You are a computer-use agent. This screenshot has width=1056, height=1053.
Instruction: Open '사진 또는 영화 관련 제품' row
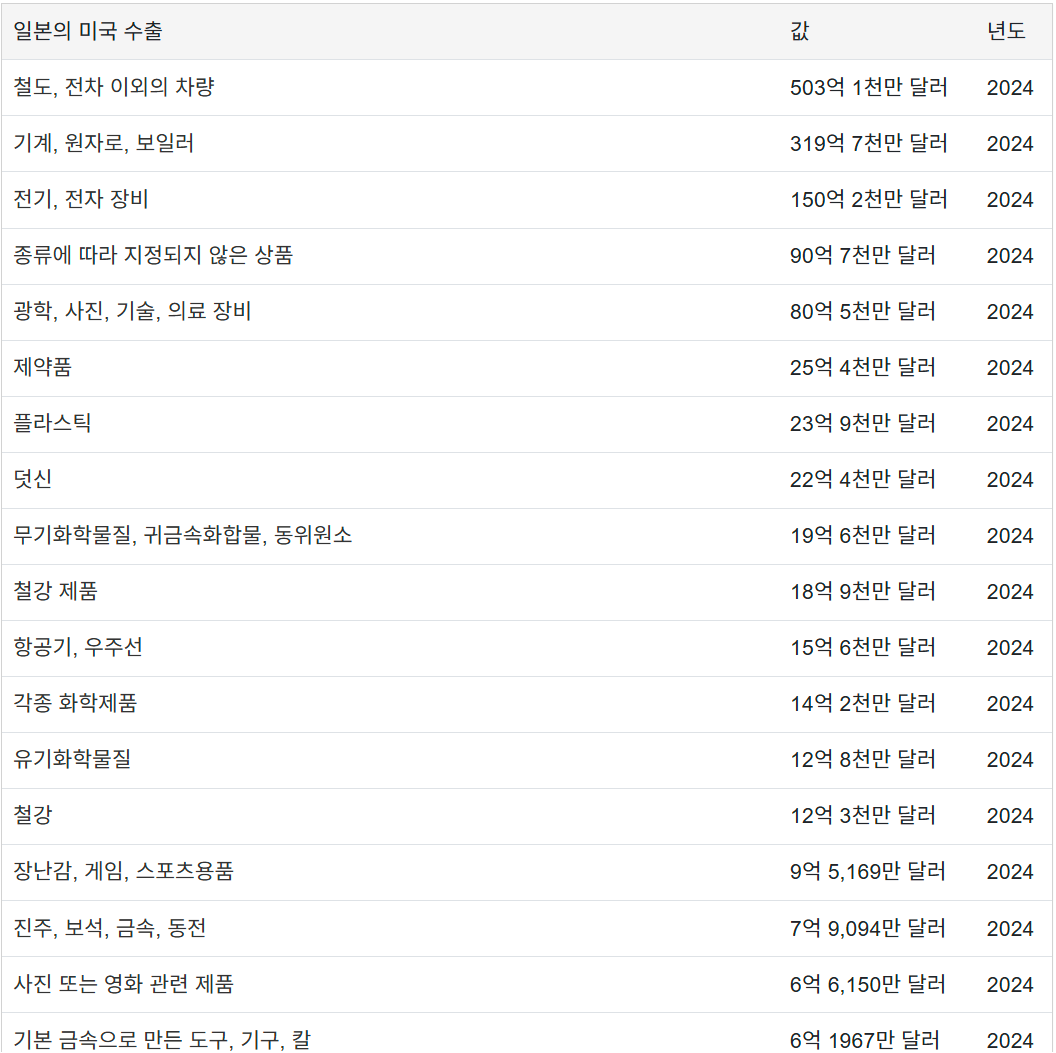pos(124,985)
